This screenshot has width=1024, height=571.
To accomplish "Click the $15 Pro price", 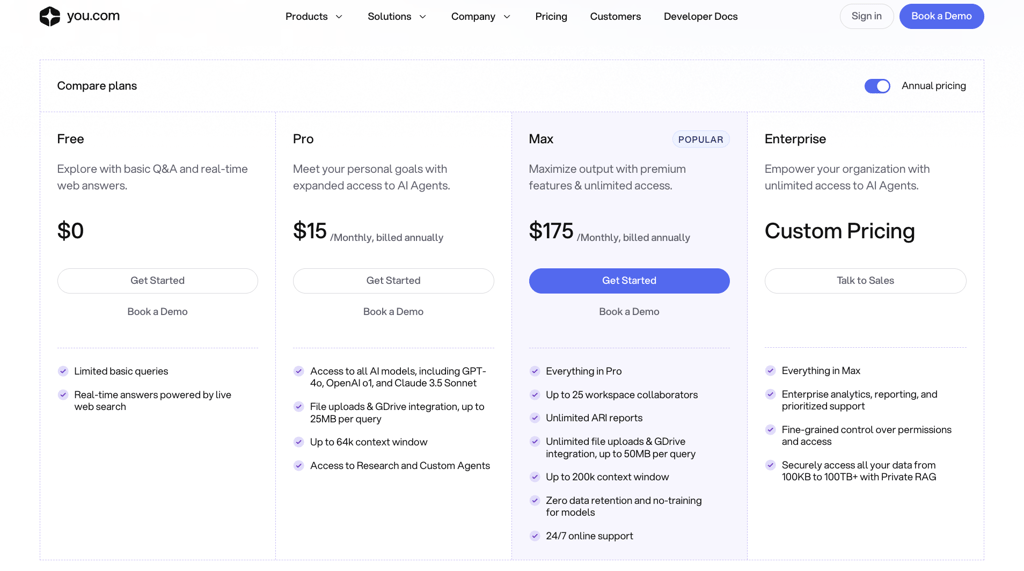I will pyautogui.click(x=310, y=231).
